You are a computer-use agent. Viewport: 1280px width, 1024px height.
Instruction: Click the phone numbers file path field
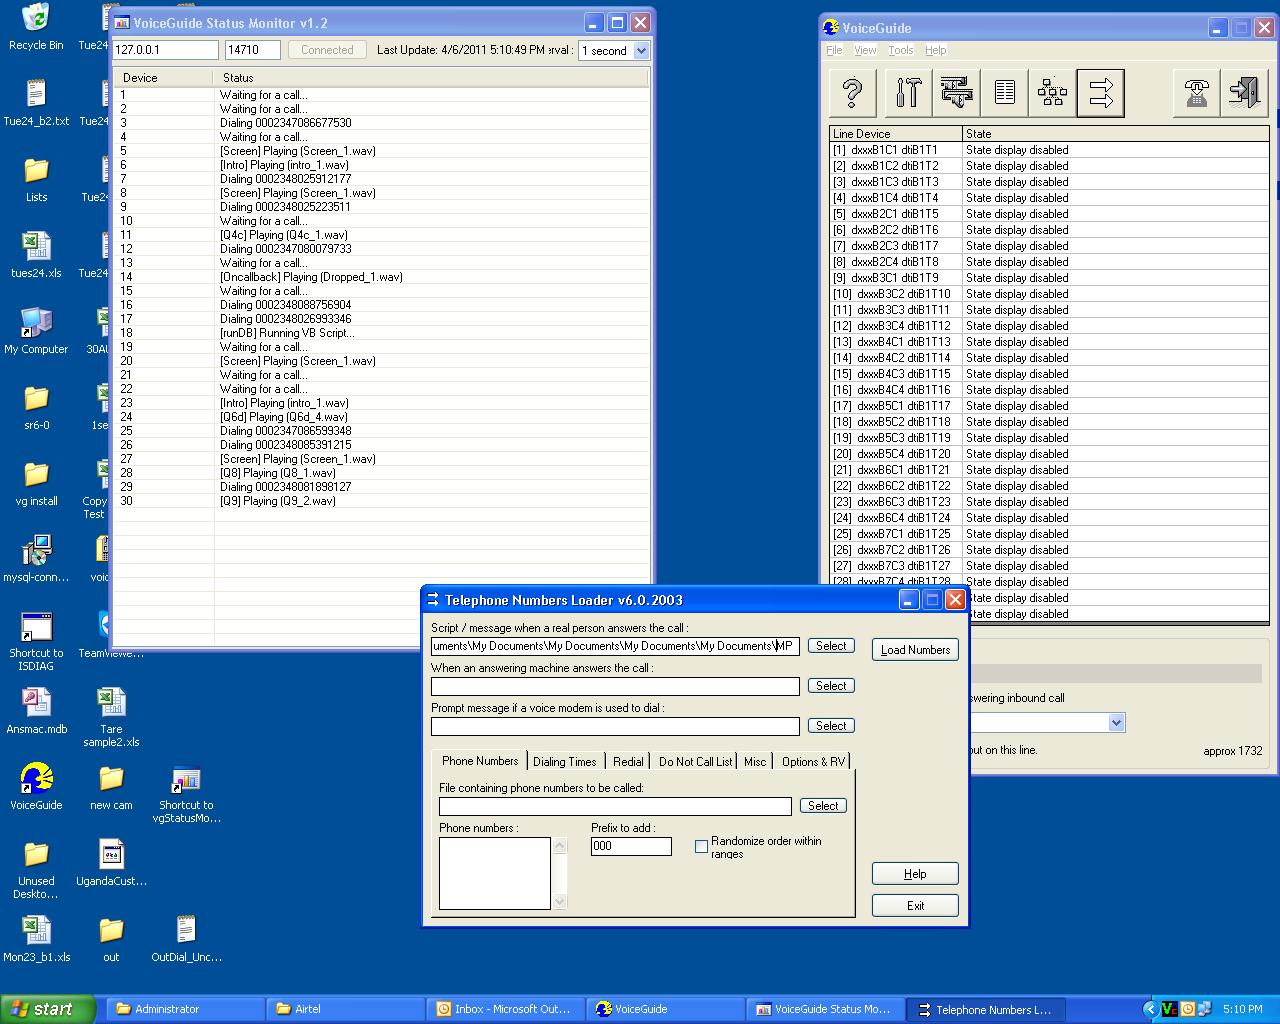point(615,806)
